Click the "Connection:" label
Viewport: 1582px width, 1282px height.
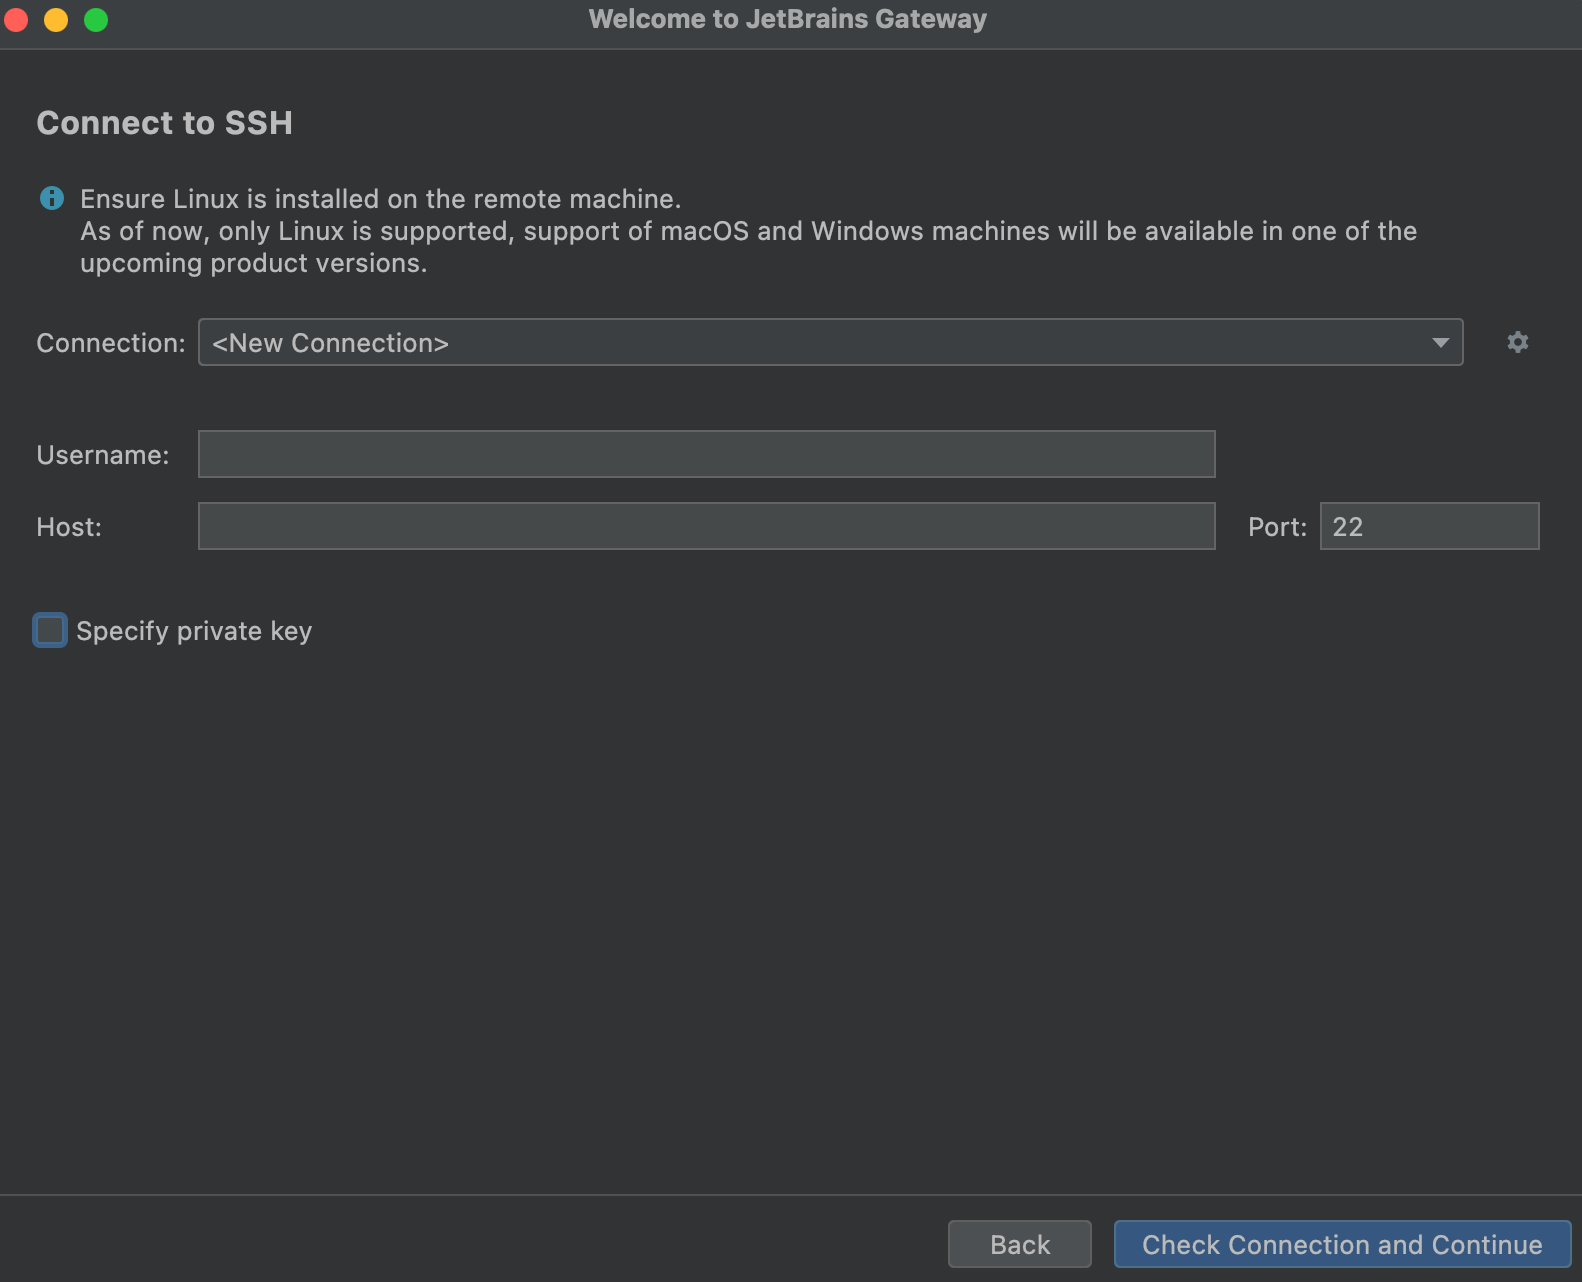click(x=111, y=343)
